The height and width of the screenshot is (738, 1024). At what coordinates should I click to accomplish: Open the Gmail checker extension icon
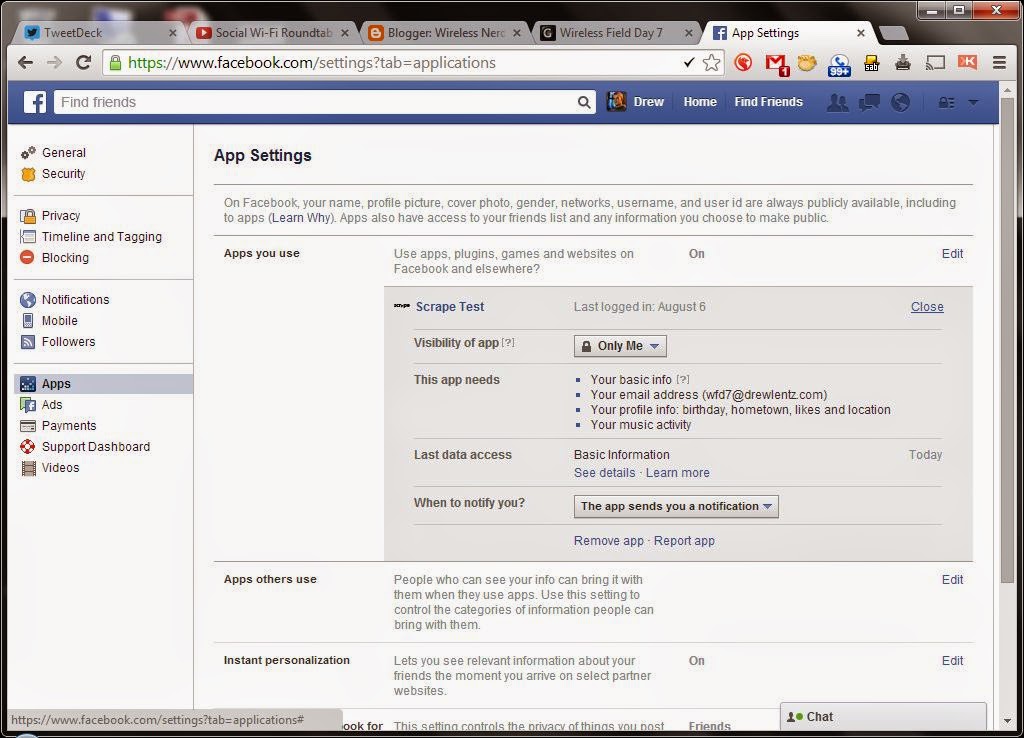(x=776, y=63)
